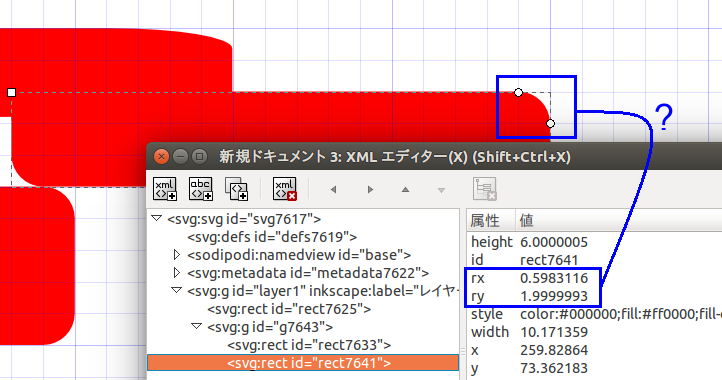Expand the sodipodi:namedview base node
Image resolution: width=722 pixels, height=380 pixels.
(x=176, y=255)
